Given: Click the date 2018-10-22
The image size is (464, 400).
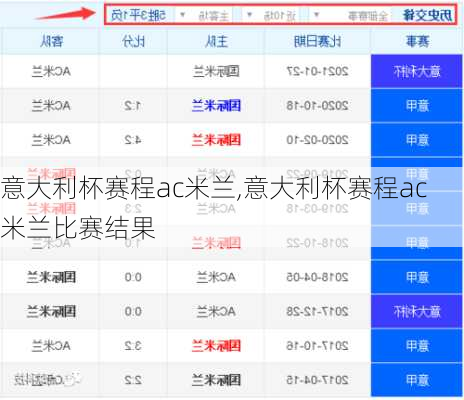Looking at the screenshot, I should [x=317, y=243].
